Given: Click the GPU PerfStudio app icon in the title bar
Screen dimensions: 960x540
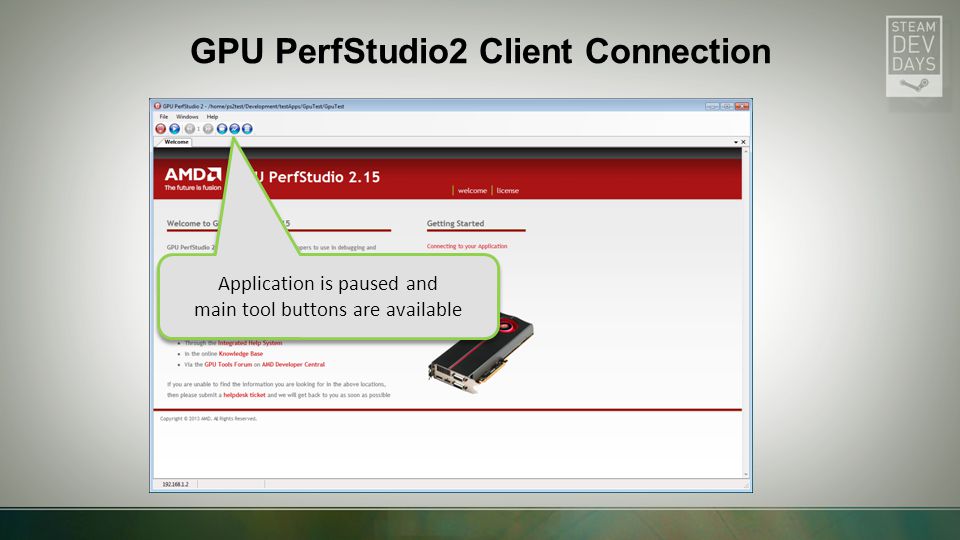Looking at the screenshot, I should coord(157,106).
